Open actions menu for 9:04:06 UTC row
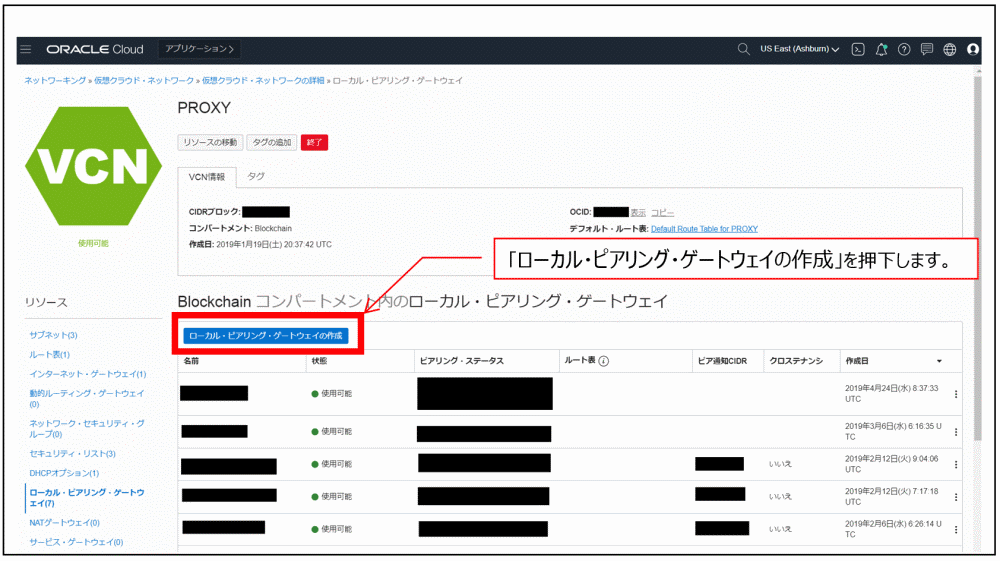 tap(955, 464)
